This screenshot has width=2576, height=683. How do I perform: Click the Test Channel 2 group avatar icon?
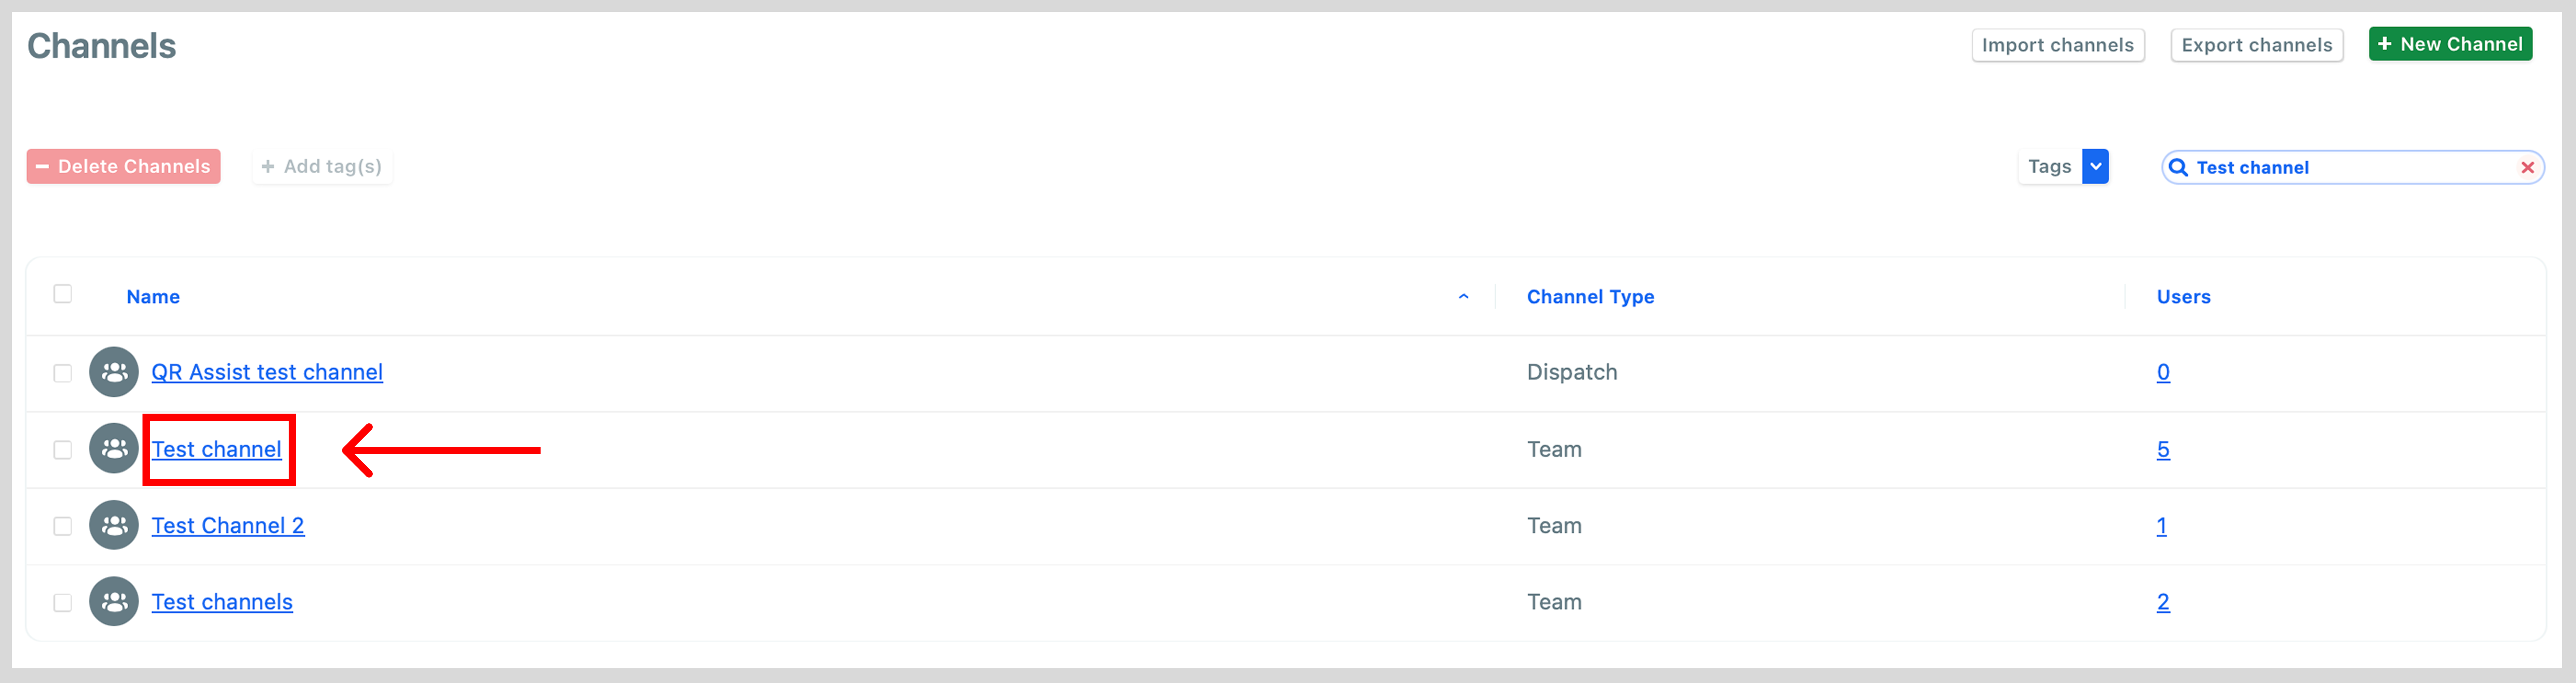[114, 525]
